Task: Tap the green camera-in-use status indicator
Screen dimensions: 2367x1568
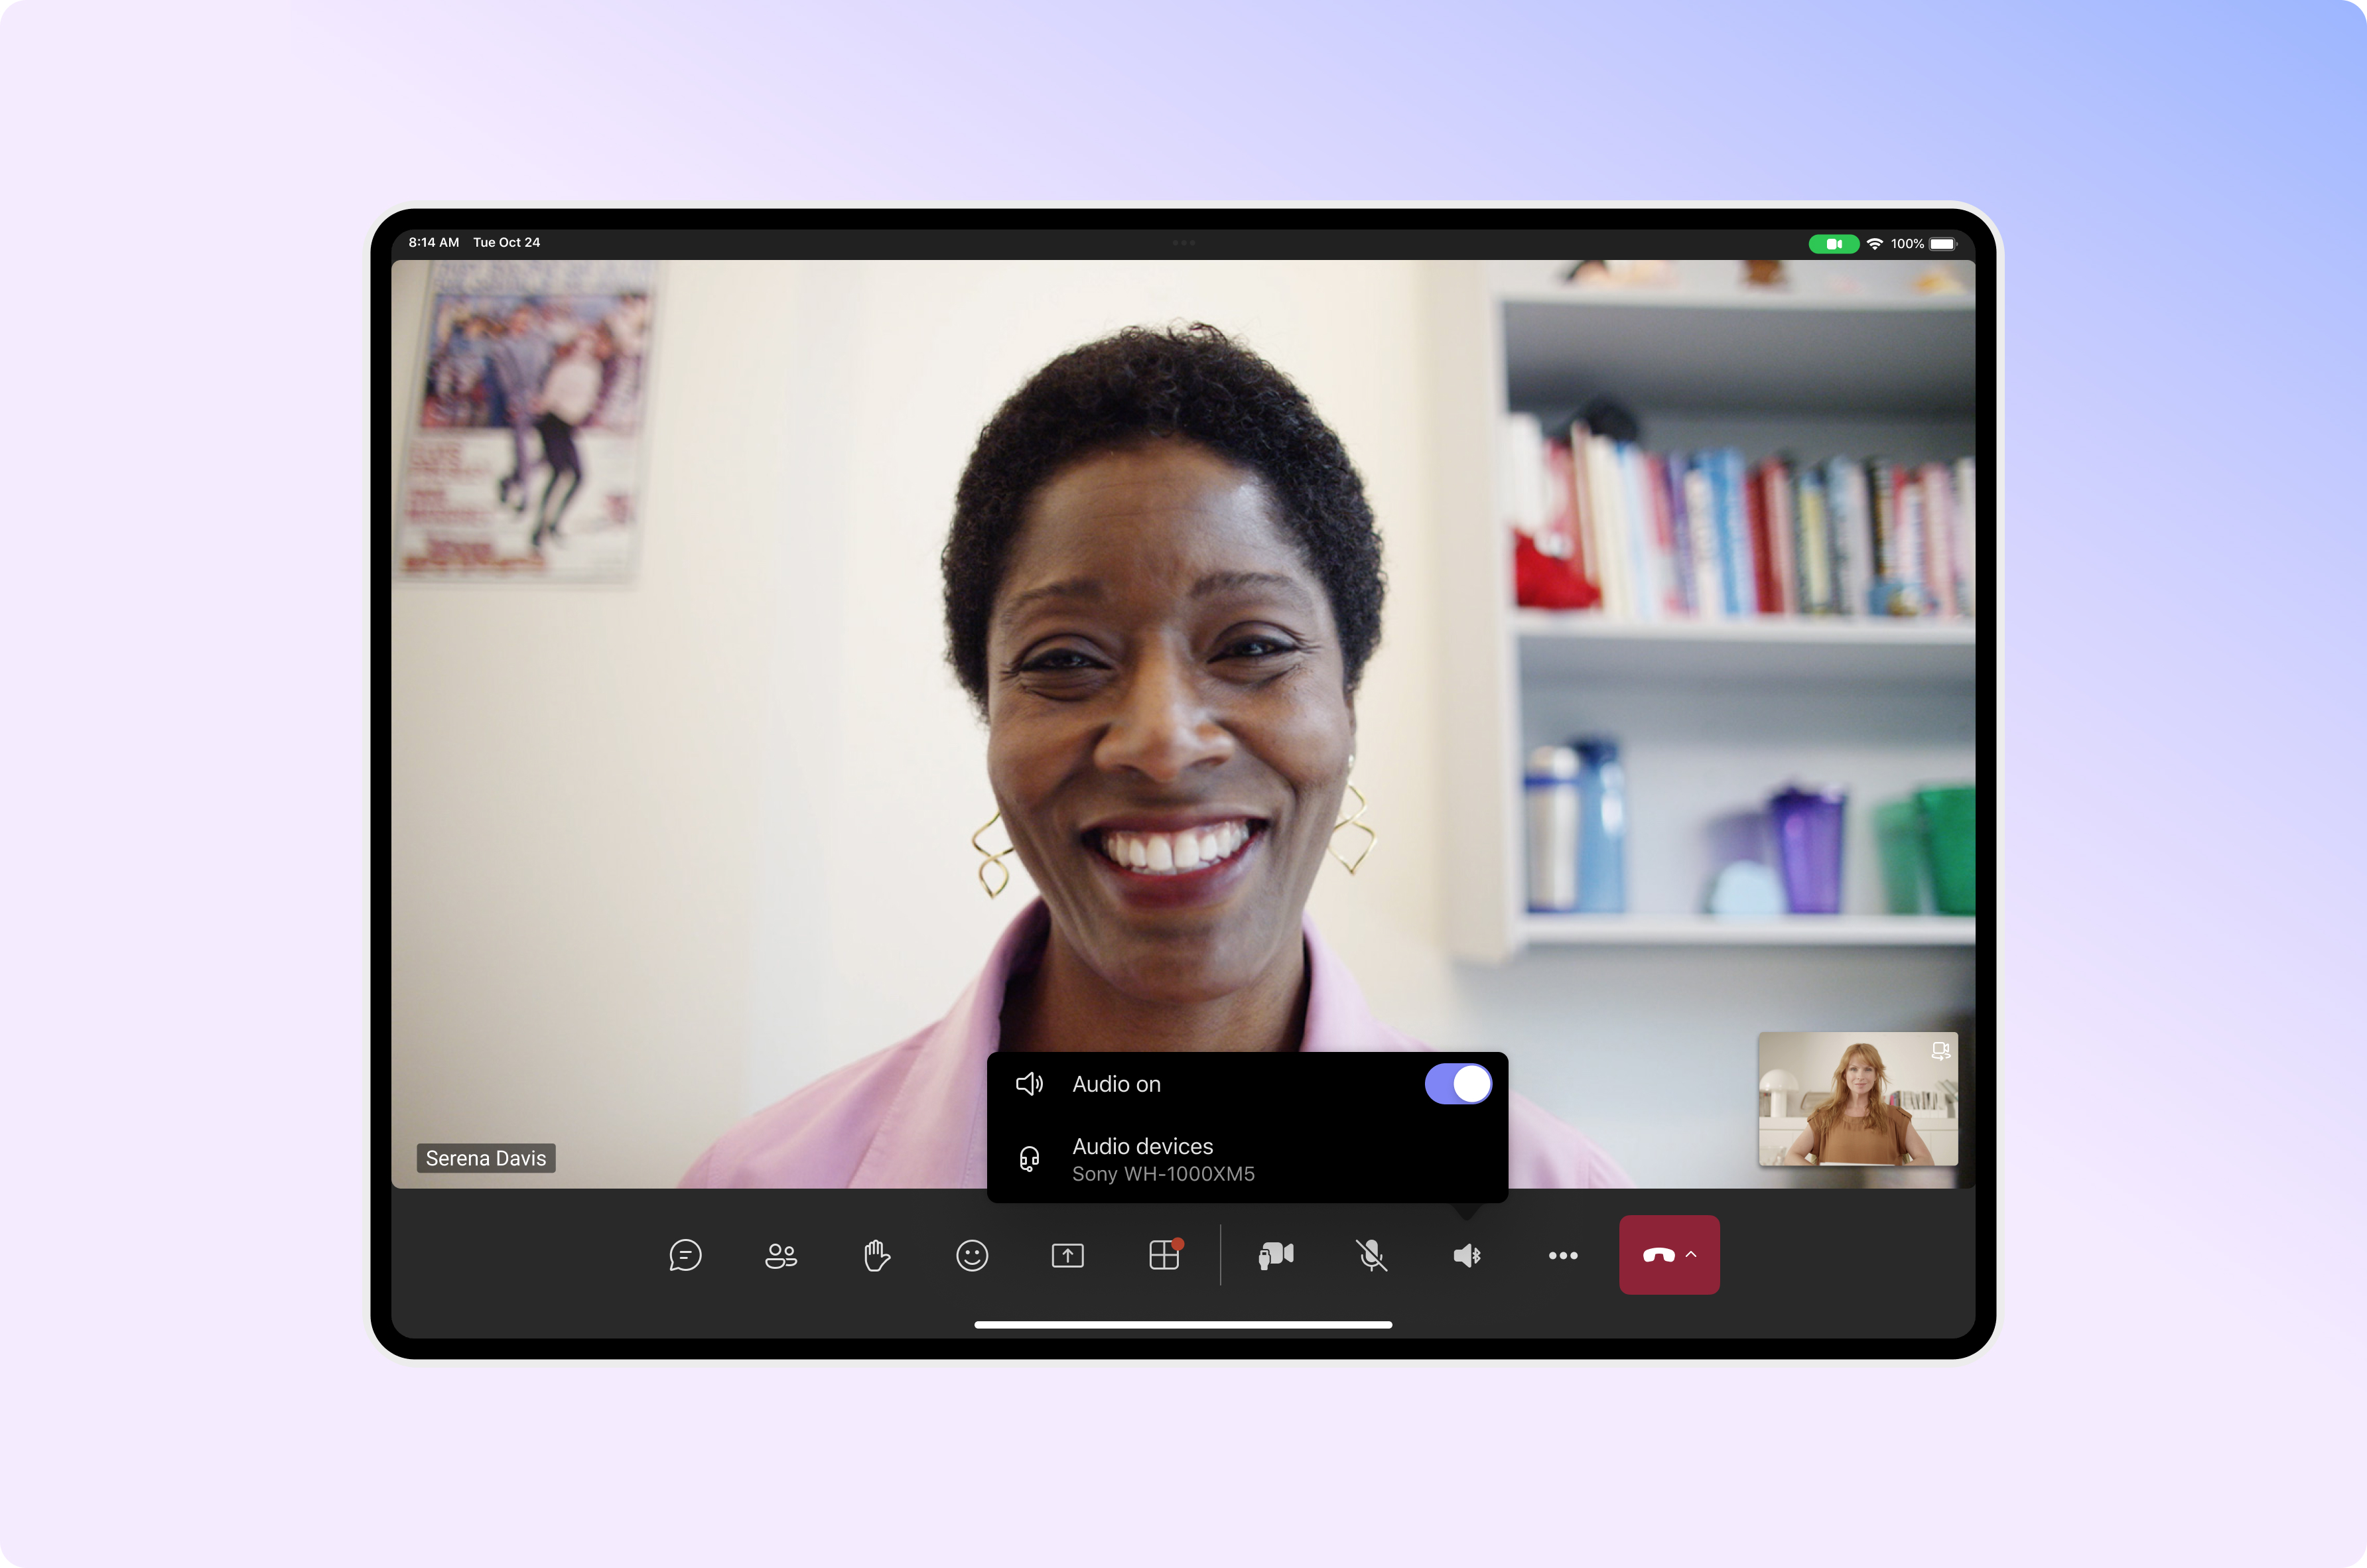Action: pyautogui.click(x=1833, y=244)
